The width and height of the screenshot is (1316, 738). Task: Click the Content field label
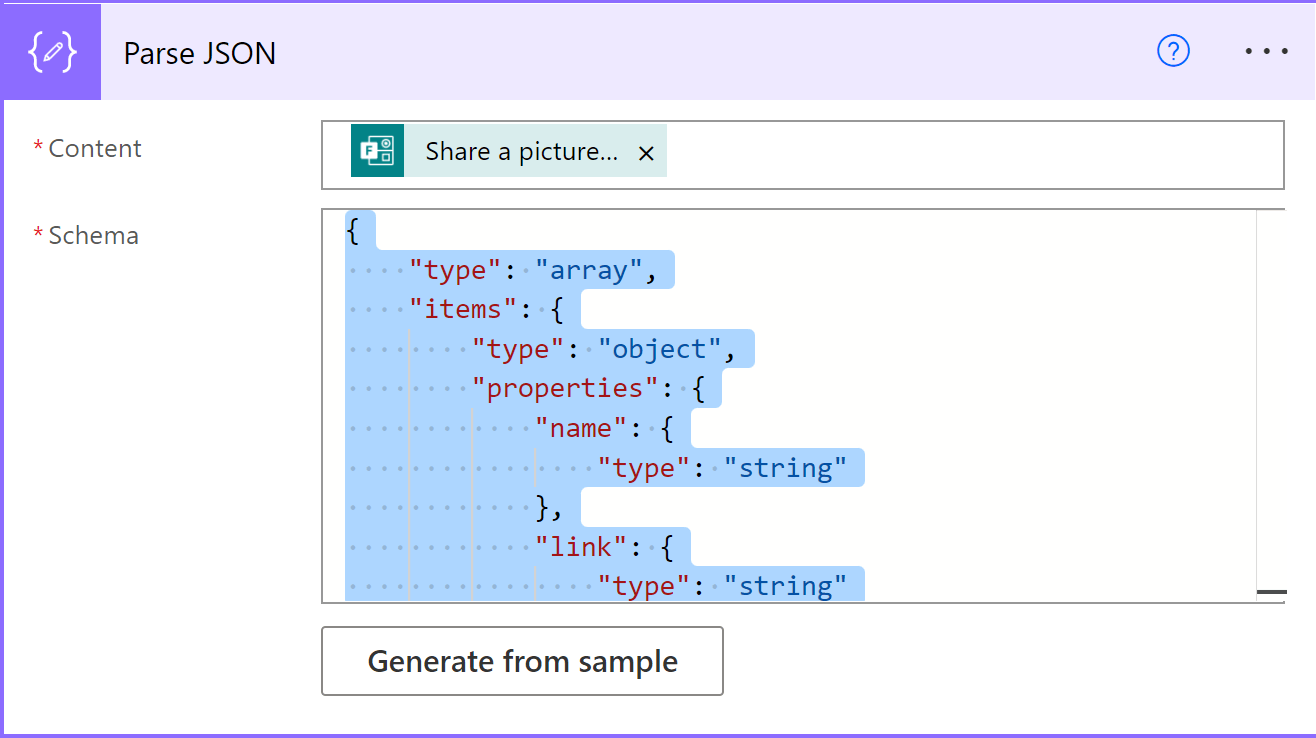click(94, 148)
